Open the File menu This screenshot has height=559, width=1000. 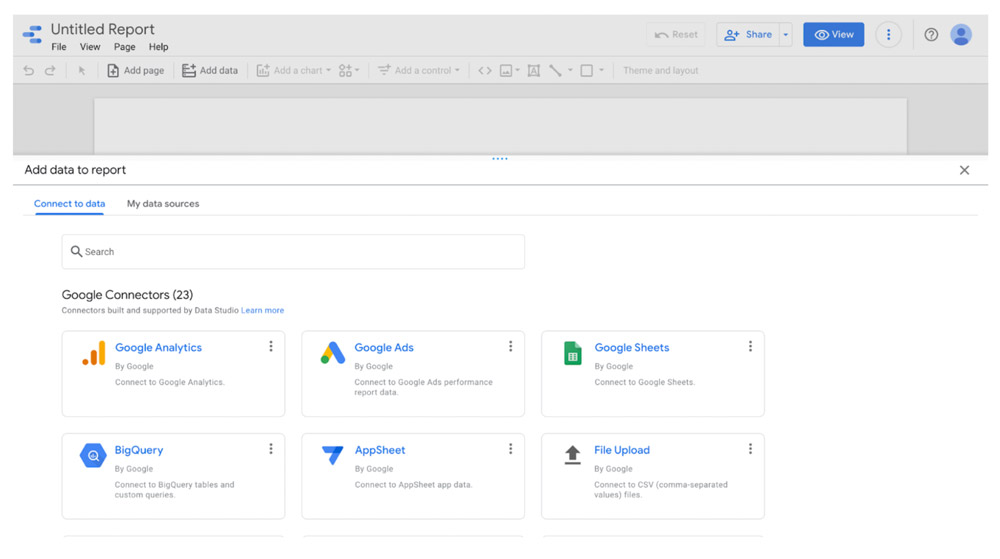59,47
